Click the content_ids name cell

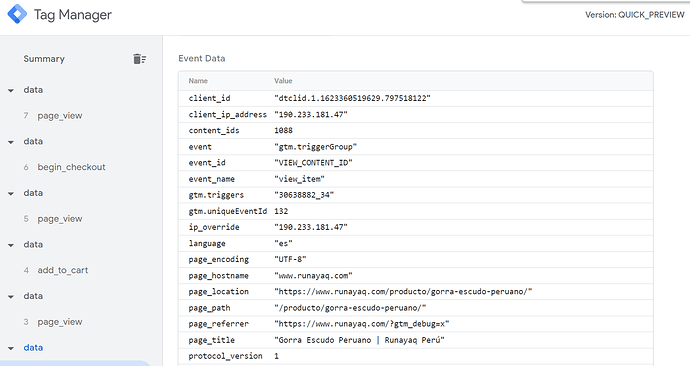[214, 130]
